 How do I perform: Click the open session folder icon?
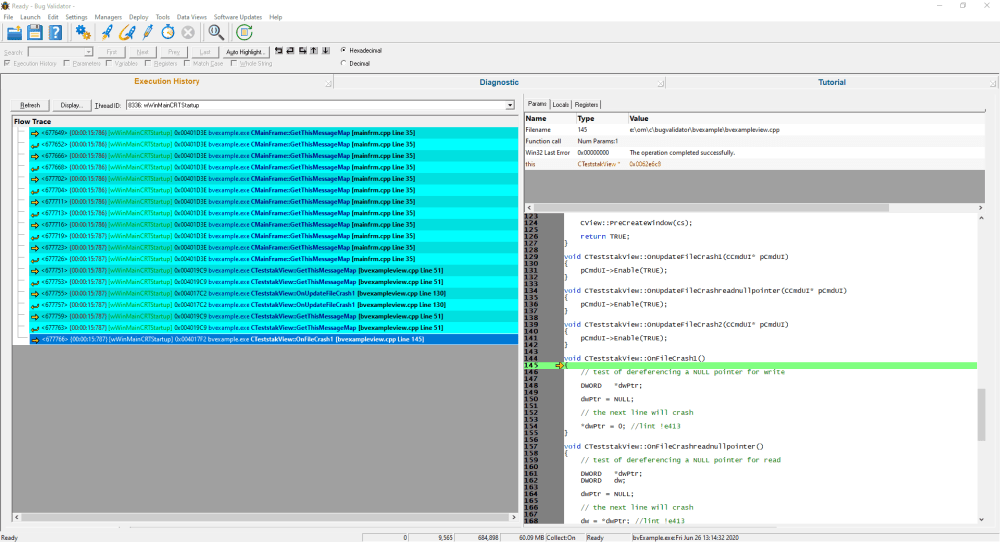click(x=14, y=33)
